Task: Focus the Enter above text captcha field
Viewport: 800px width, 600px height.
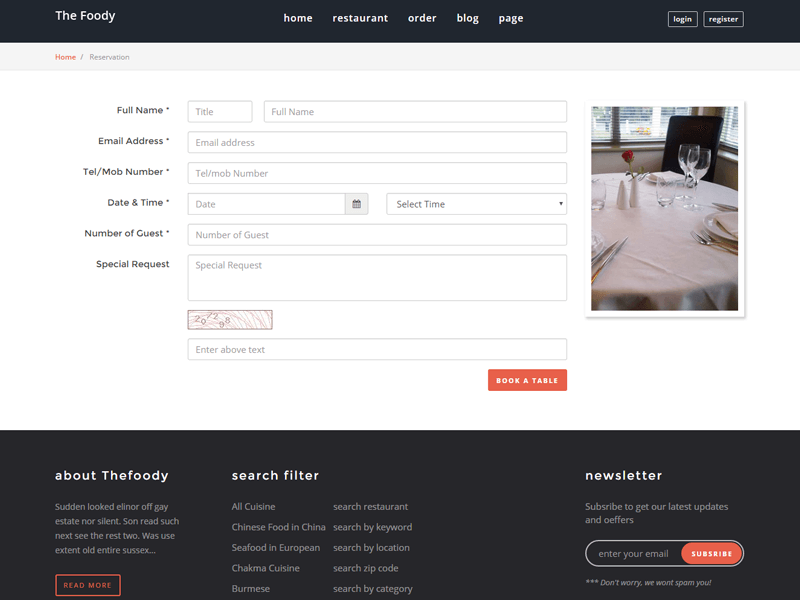Action: click(376, 350)
